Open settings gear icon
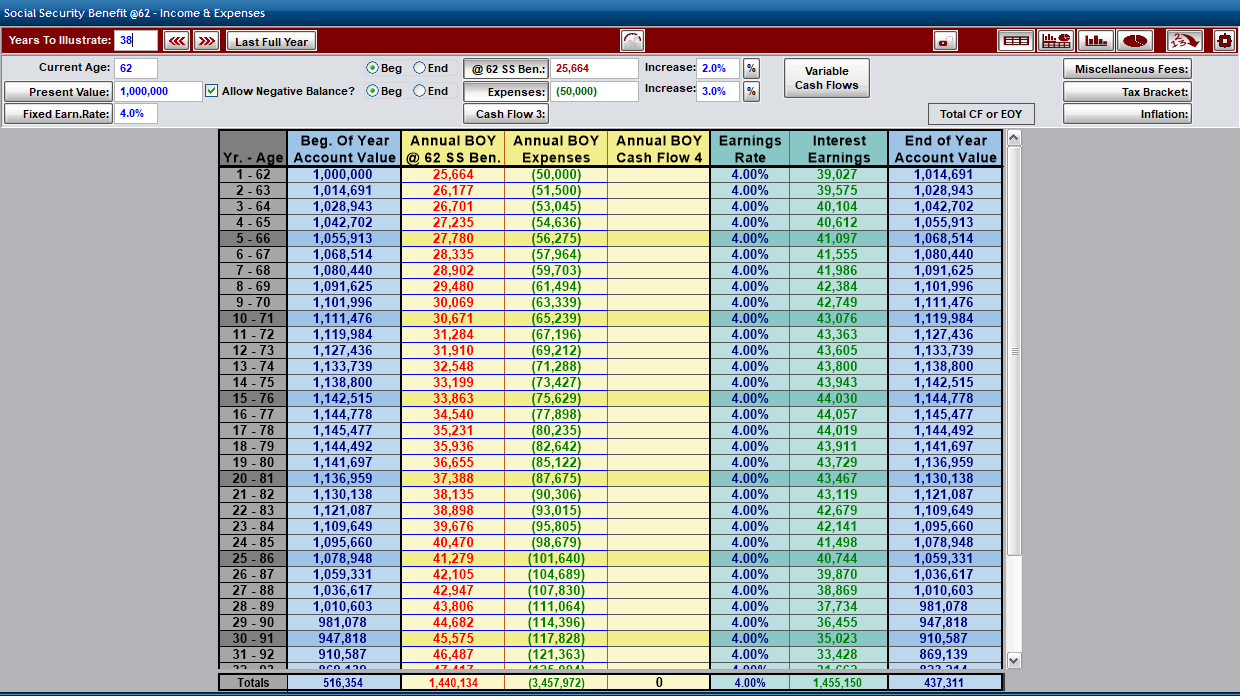Viewport: 1240px width, 696px height. point(1225,41)
